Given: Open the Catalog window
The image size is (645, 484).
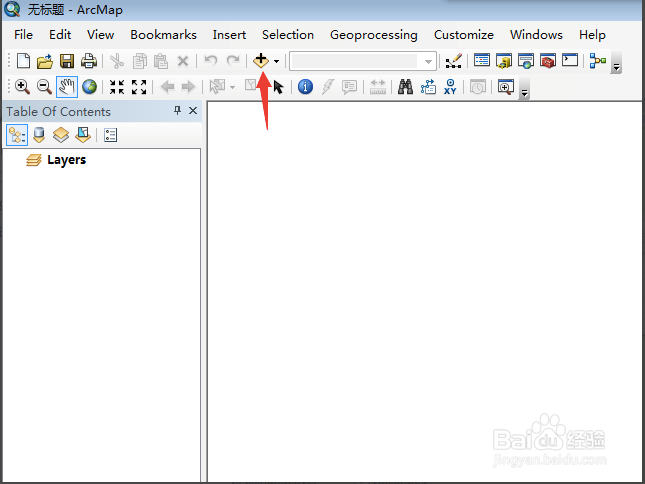Looking at the screenshot, I should coord(504,61).
